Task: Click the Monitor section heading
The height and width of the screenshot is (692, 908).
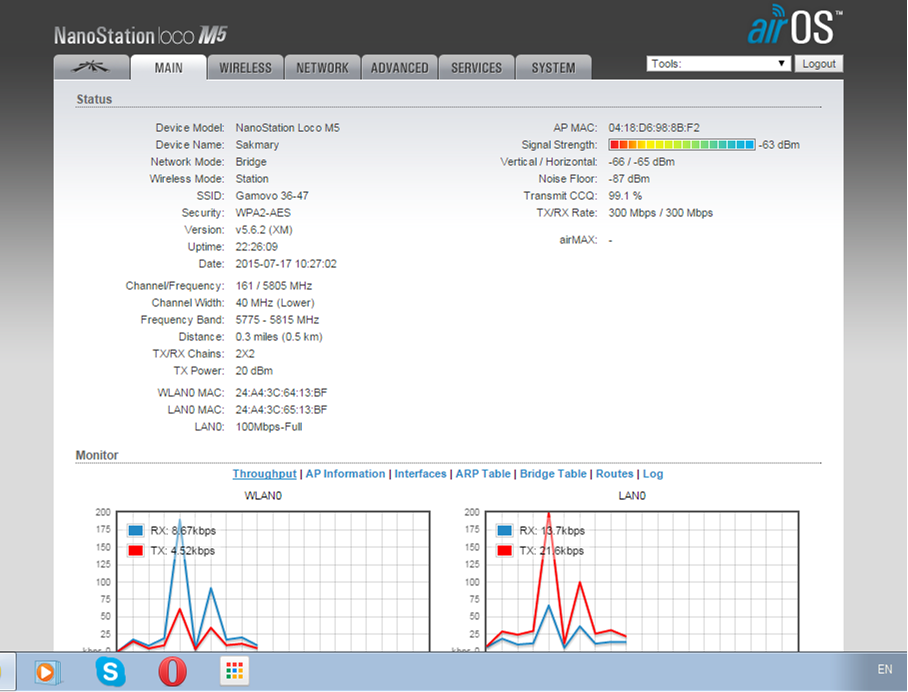Action: [x=97, y=455]
